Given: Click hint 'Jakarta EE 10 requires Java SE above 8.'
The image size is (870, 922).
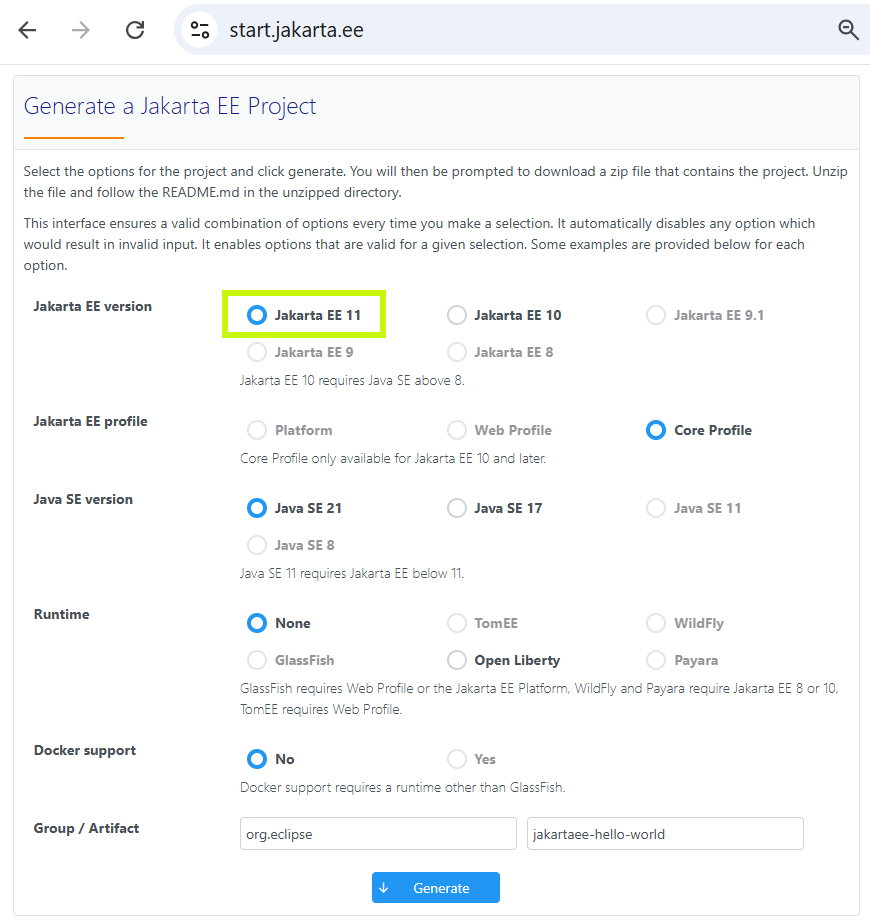Looking at the screenshot, I should pos(352,380).
